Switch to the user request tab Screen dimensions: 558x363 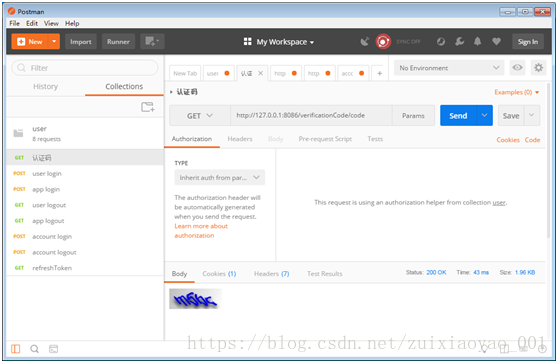point(218,73)
